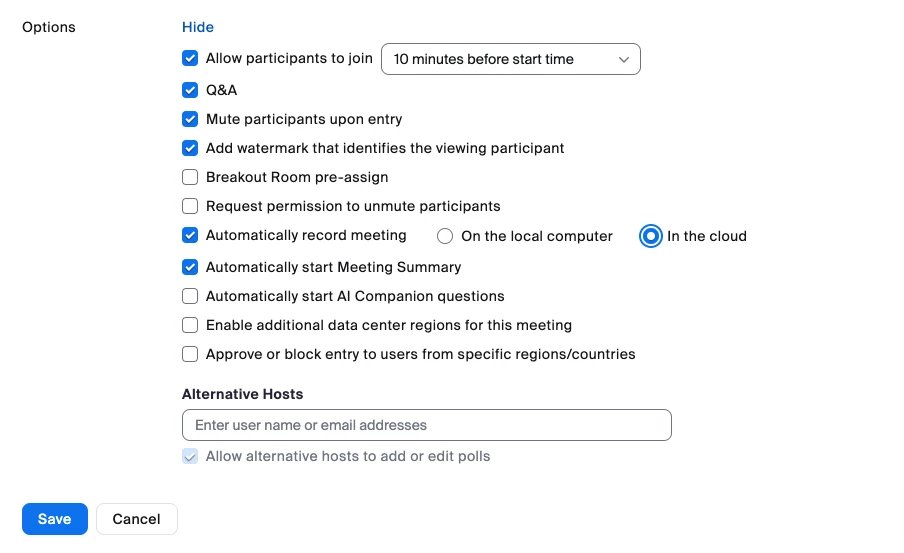Toggle Allow alternative hosts to edit polls
Viewport: 904px width, 553px height.
190,457
